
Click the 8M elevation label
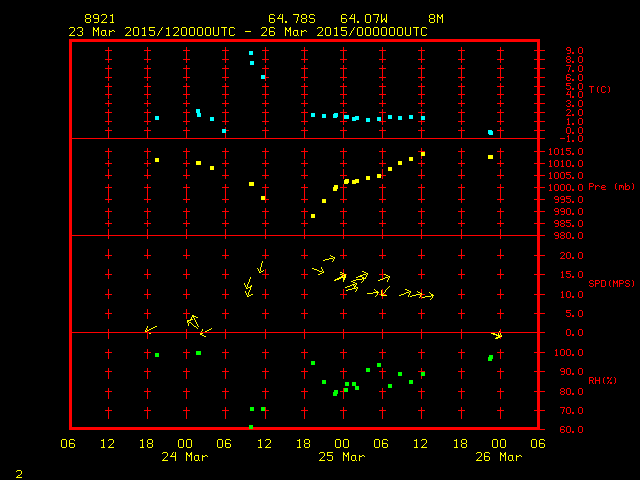(435, 19)
